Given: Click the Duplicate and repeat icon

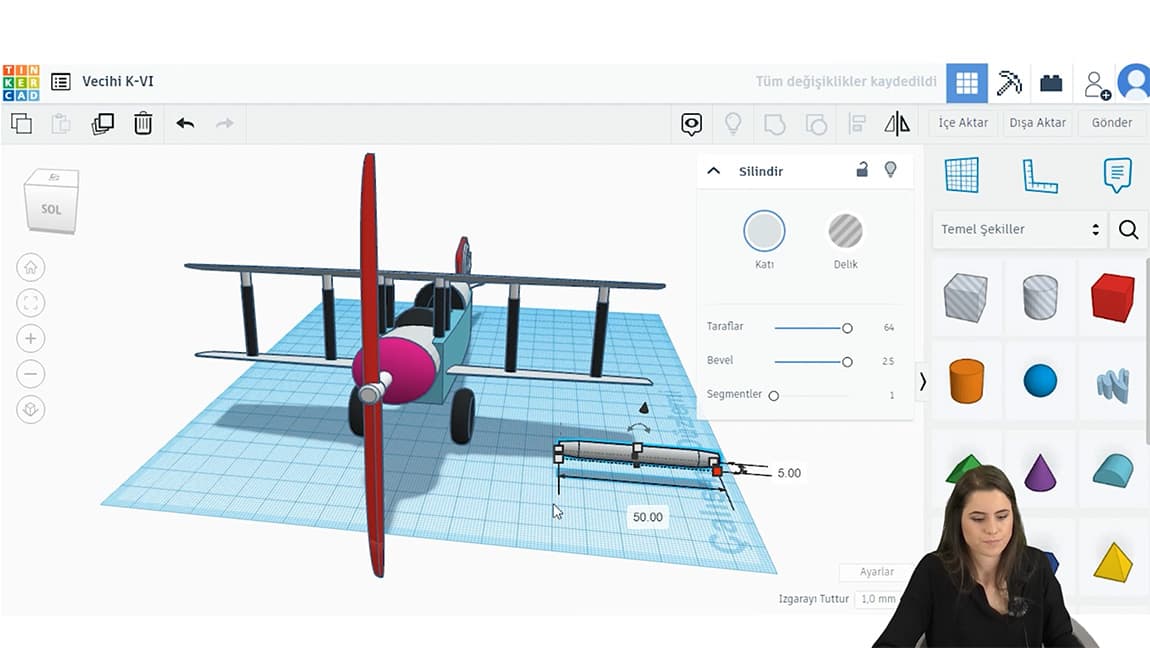Looking at the screenshot, I should 102,124.
